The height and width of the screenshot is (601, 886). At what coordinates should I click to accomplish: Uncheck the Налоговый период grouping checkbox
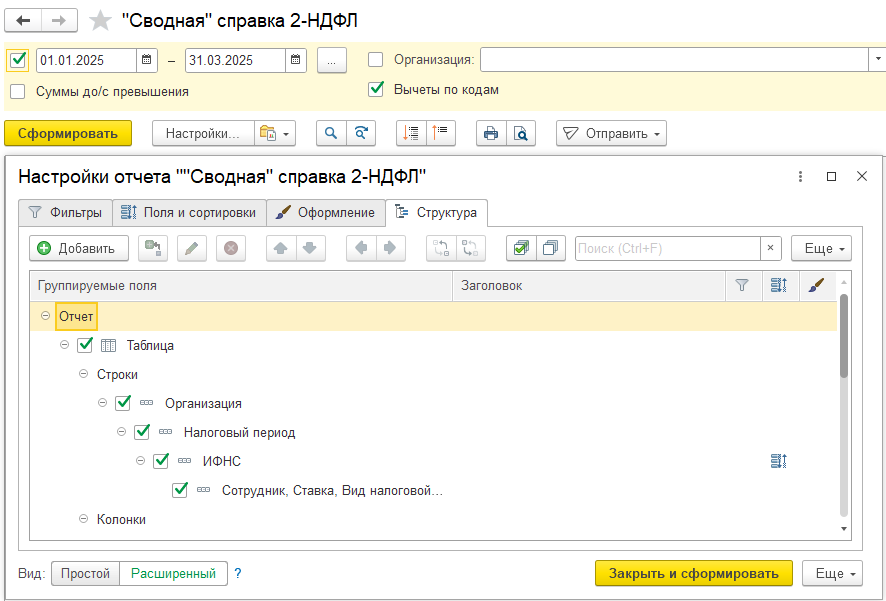[x=142, y=433]
